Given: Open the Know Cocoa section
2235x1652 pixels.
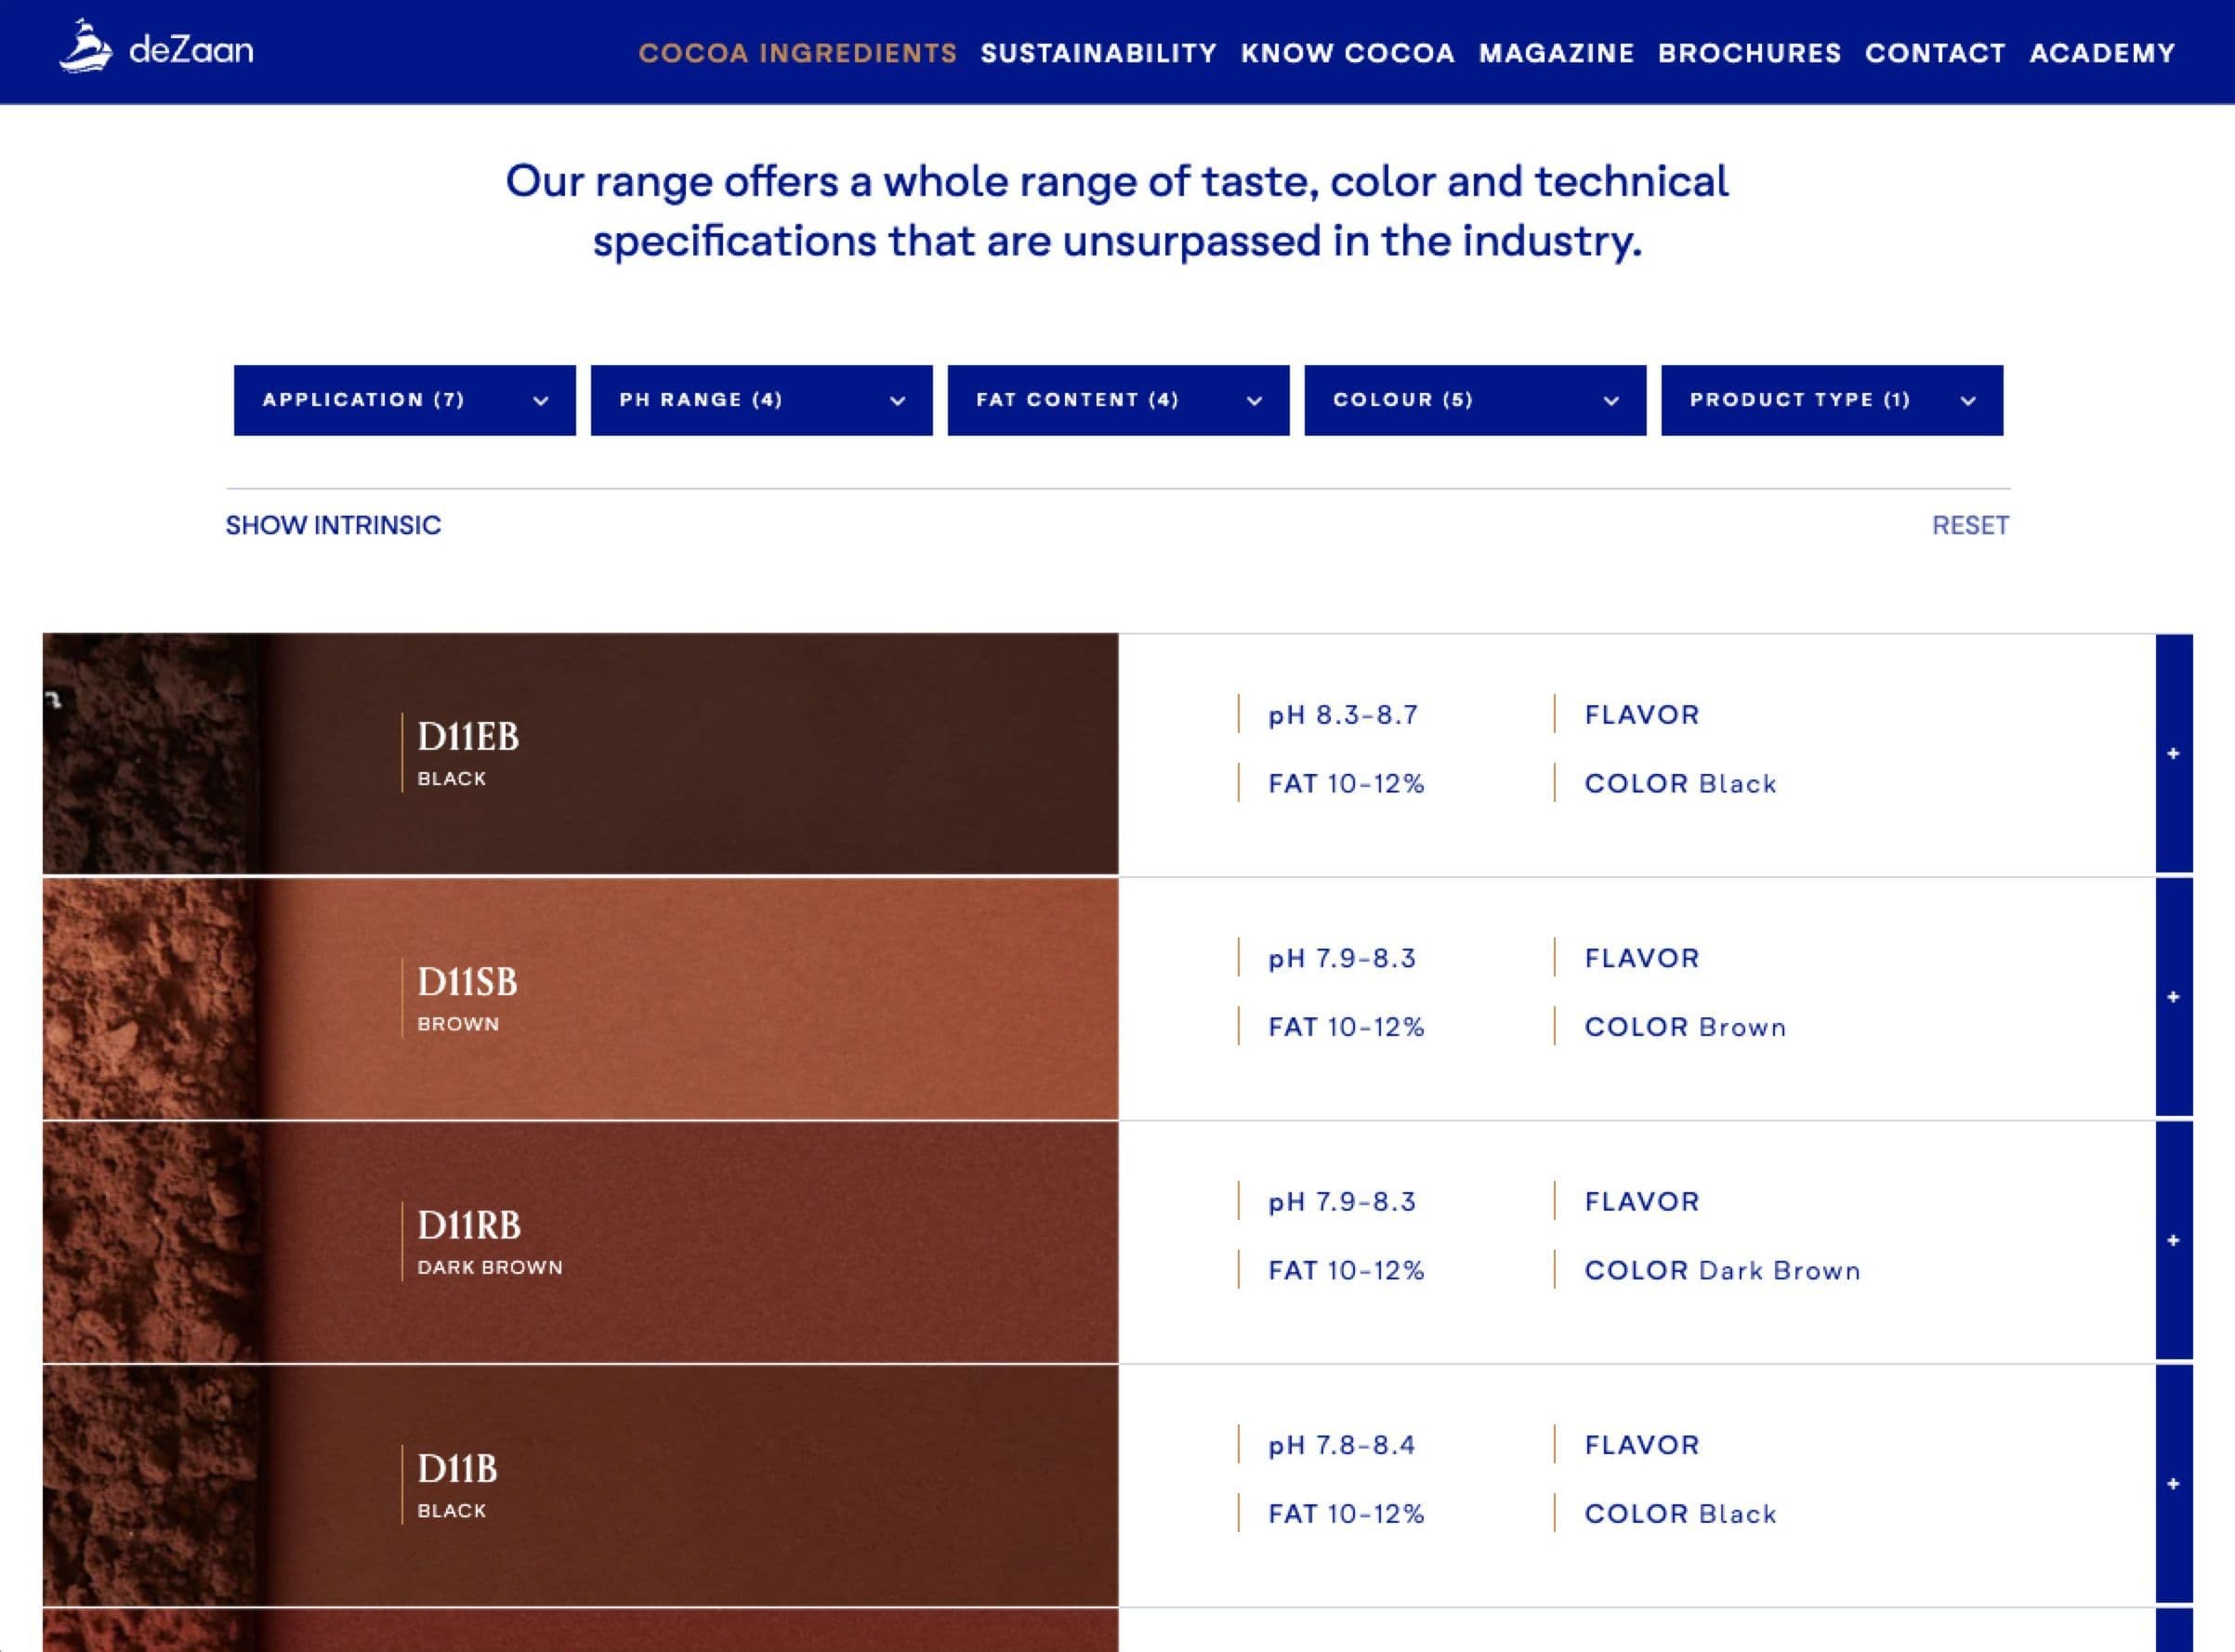Looking at the screenshot, I should [x=1347, y=53].
